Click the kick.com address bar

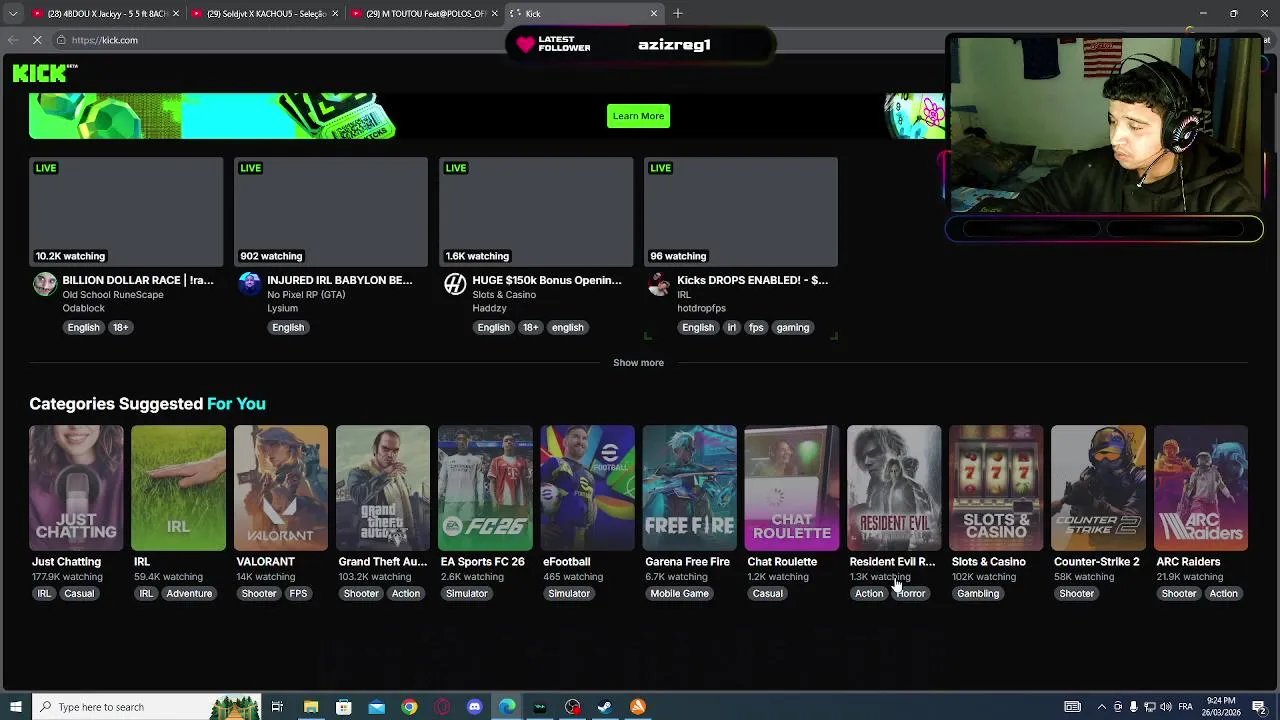(280, 40)
